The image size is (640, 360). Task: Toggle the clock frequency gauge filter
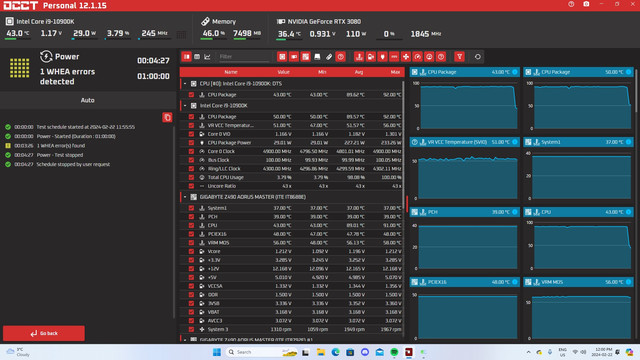(418, 57)
